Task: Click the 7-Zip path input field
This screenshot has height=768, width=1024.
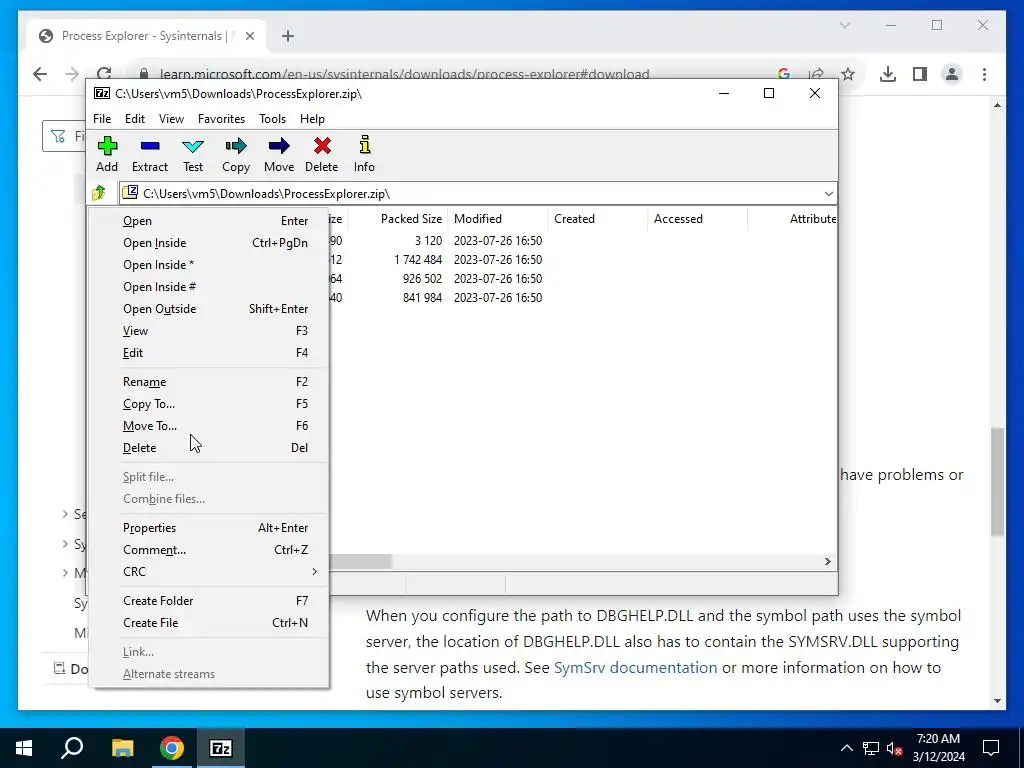Action: tap(477, 193)
